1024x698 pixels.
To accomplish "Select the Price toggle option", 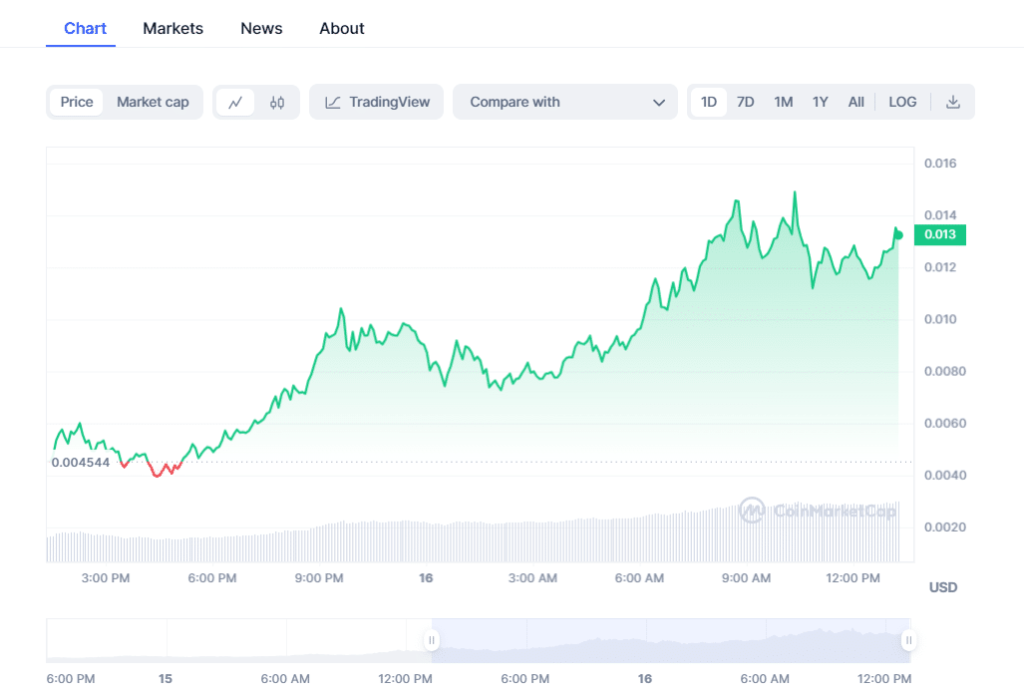I will [76, 102].
